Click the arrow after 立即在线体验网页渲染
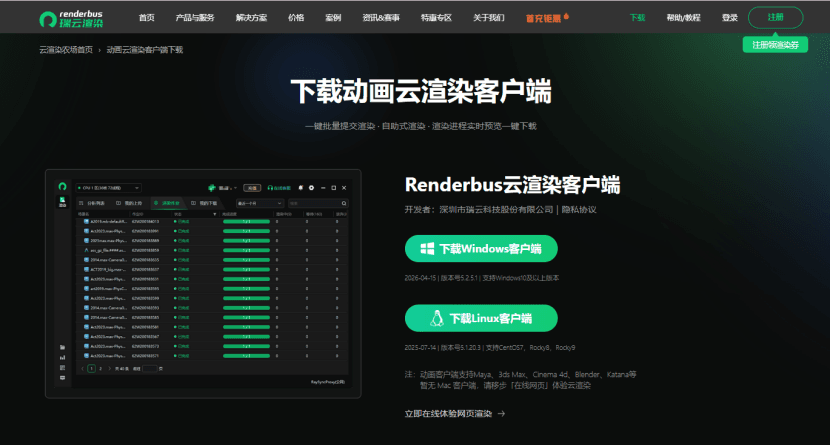The height and width of the screenshot is (446, 830). (x=501, y=413)
